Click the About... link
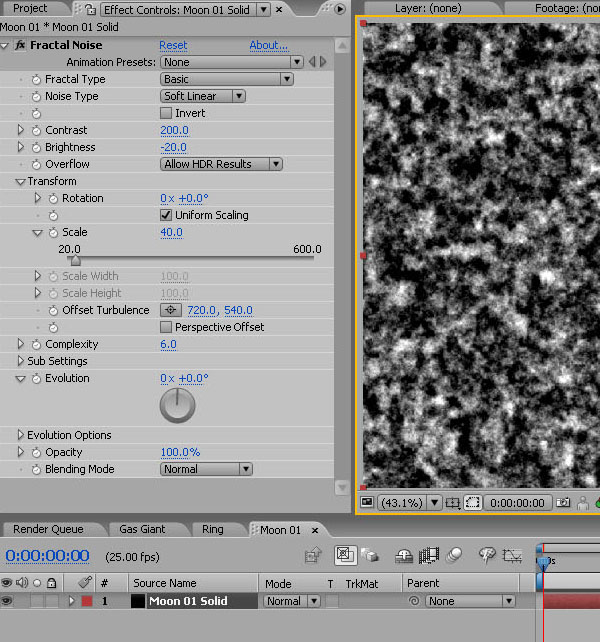This screenshot has width=600, height=642. pos(268,46)
